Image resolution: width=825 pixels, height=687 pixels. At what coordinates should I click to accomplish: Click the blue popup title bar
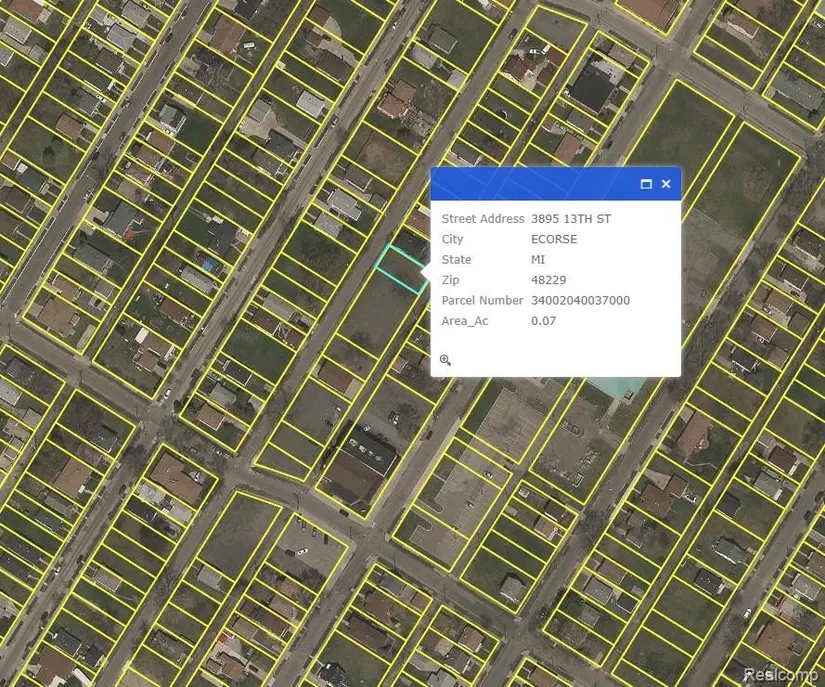point(530,184)
